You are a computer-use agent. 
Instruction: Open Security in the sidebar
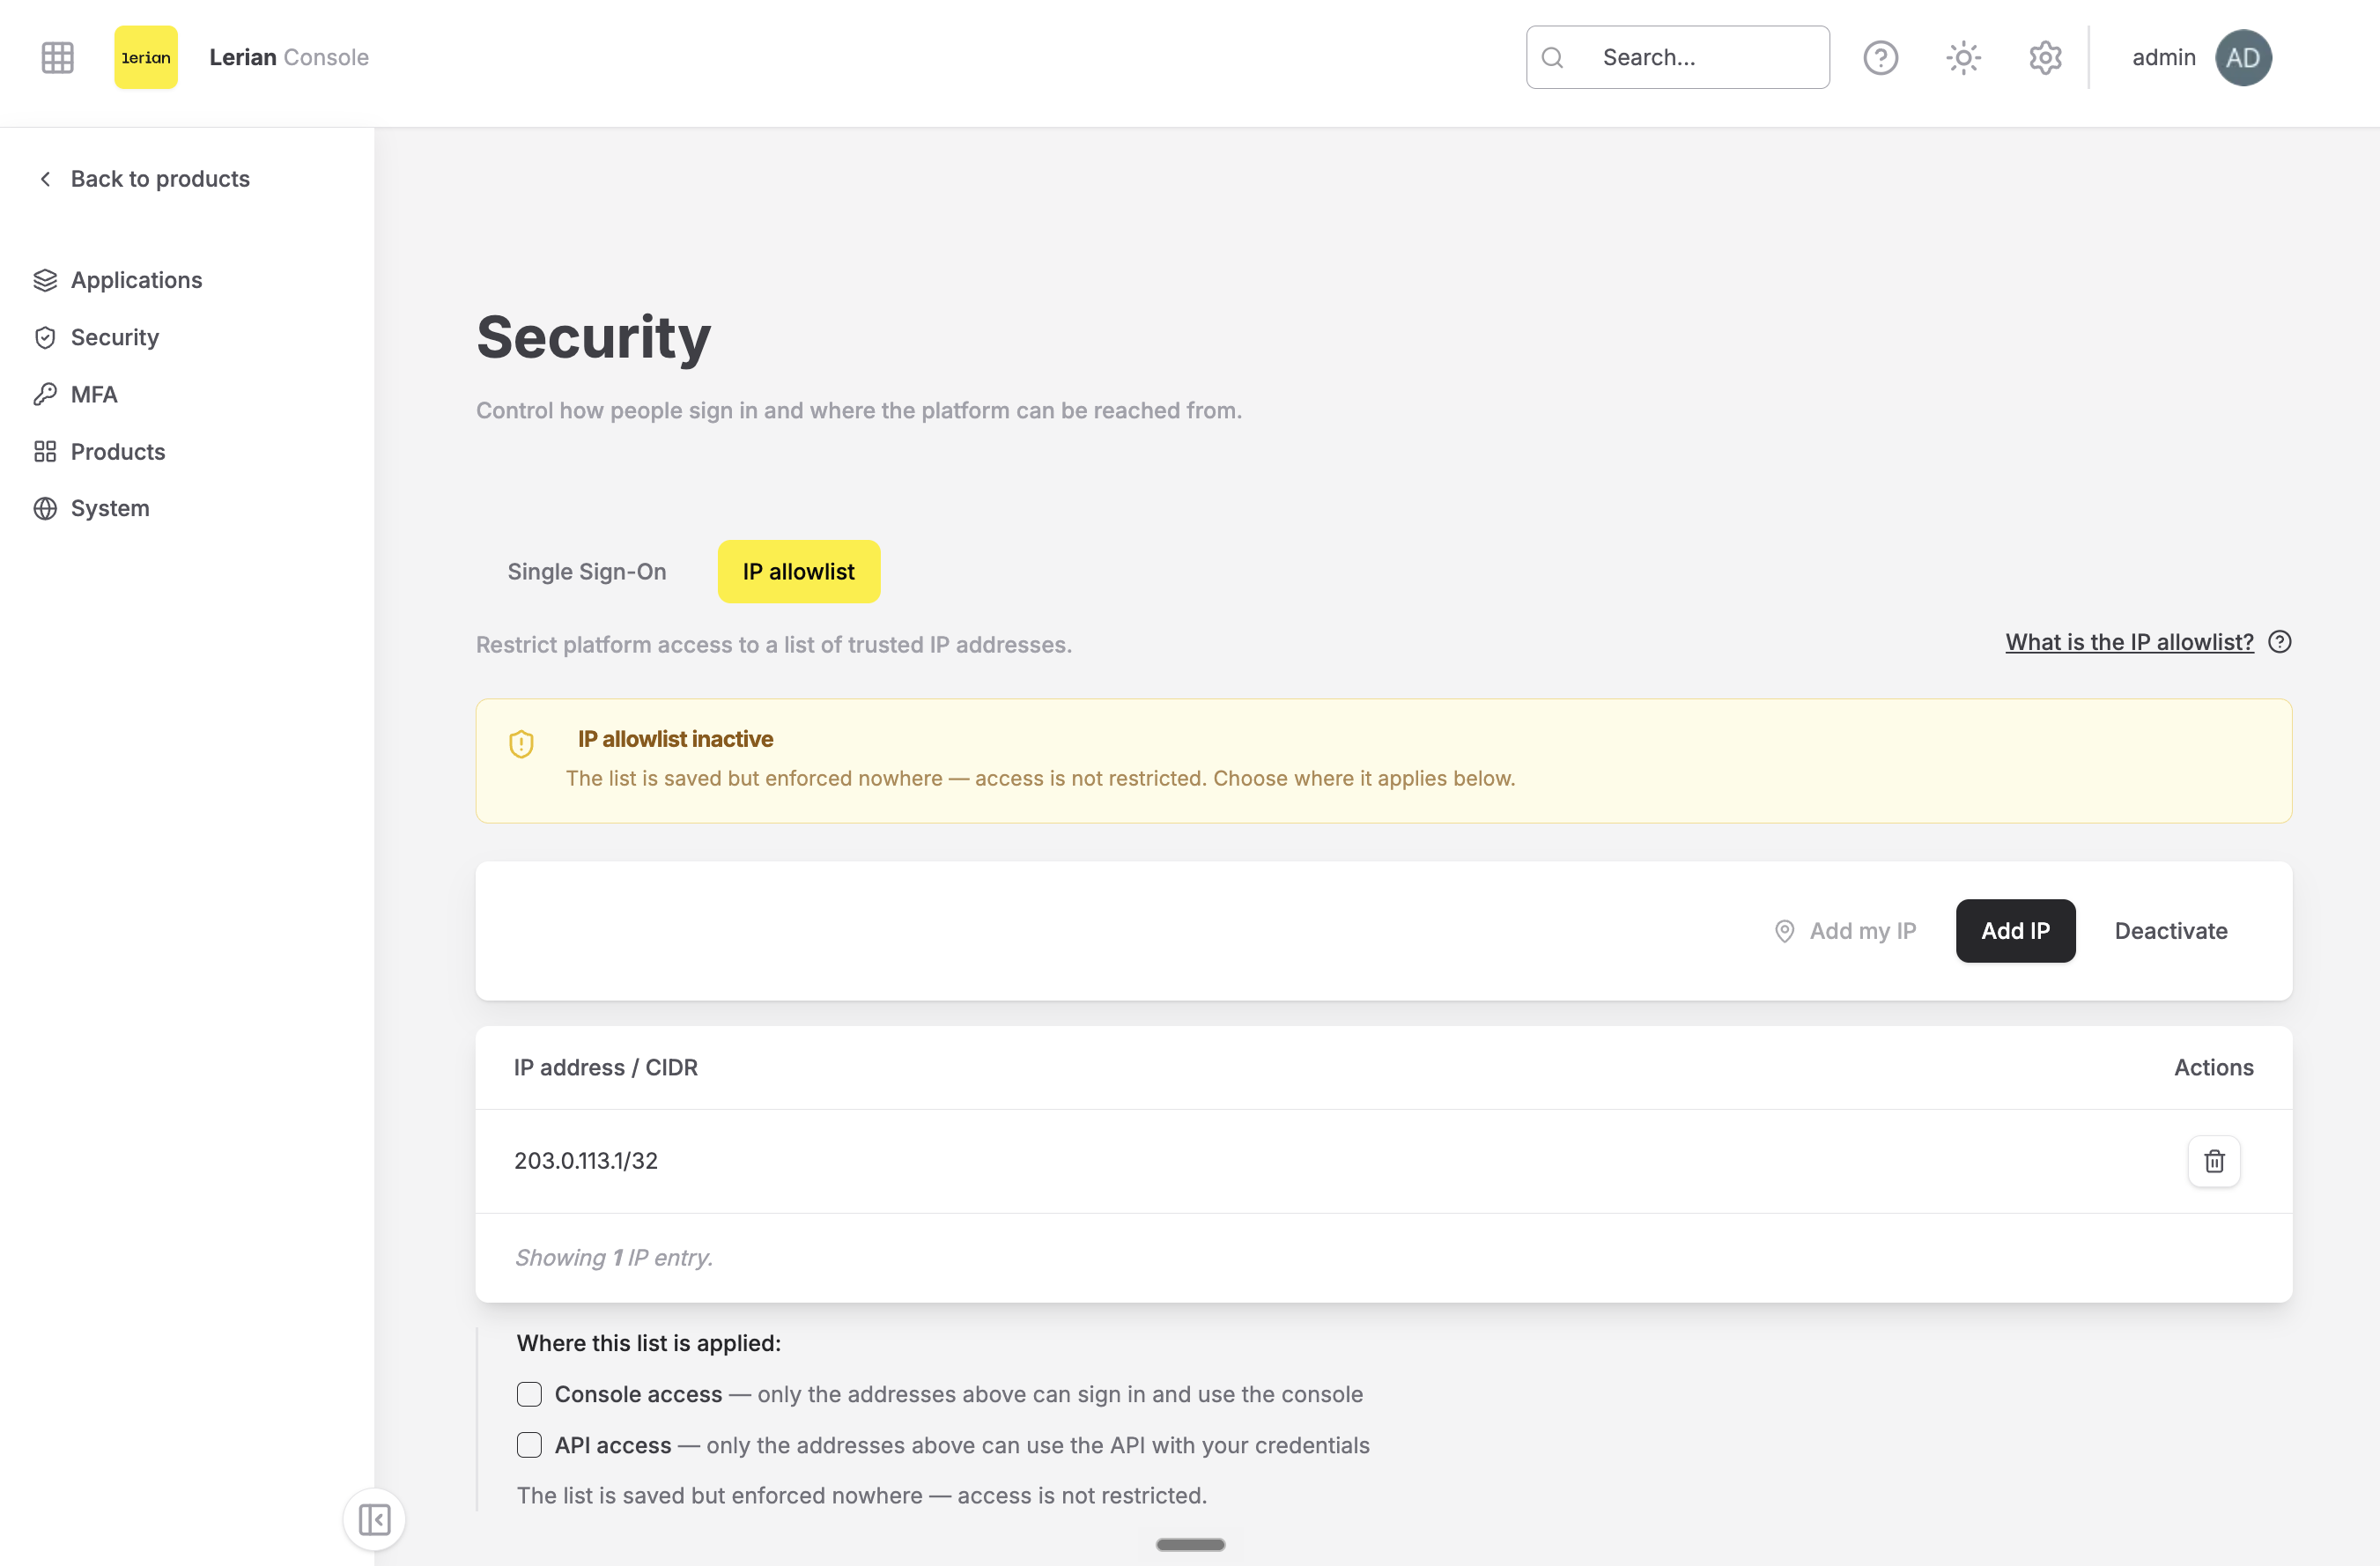tap(114, 337)
